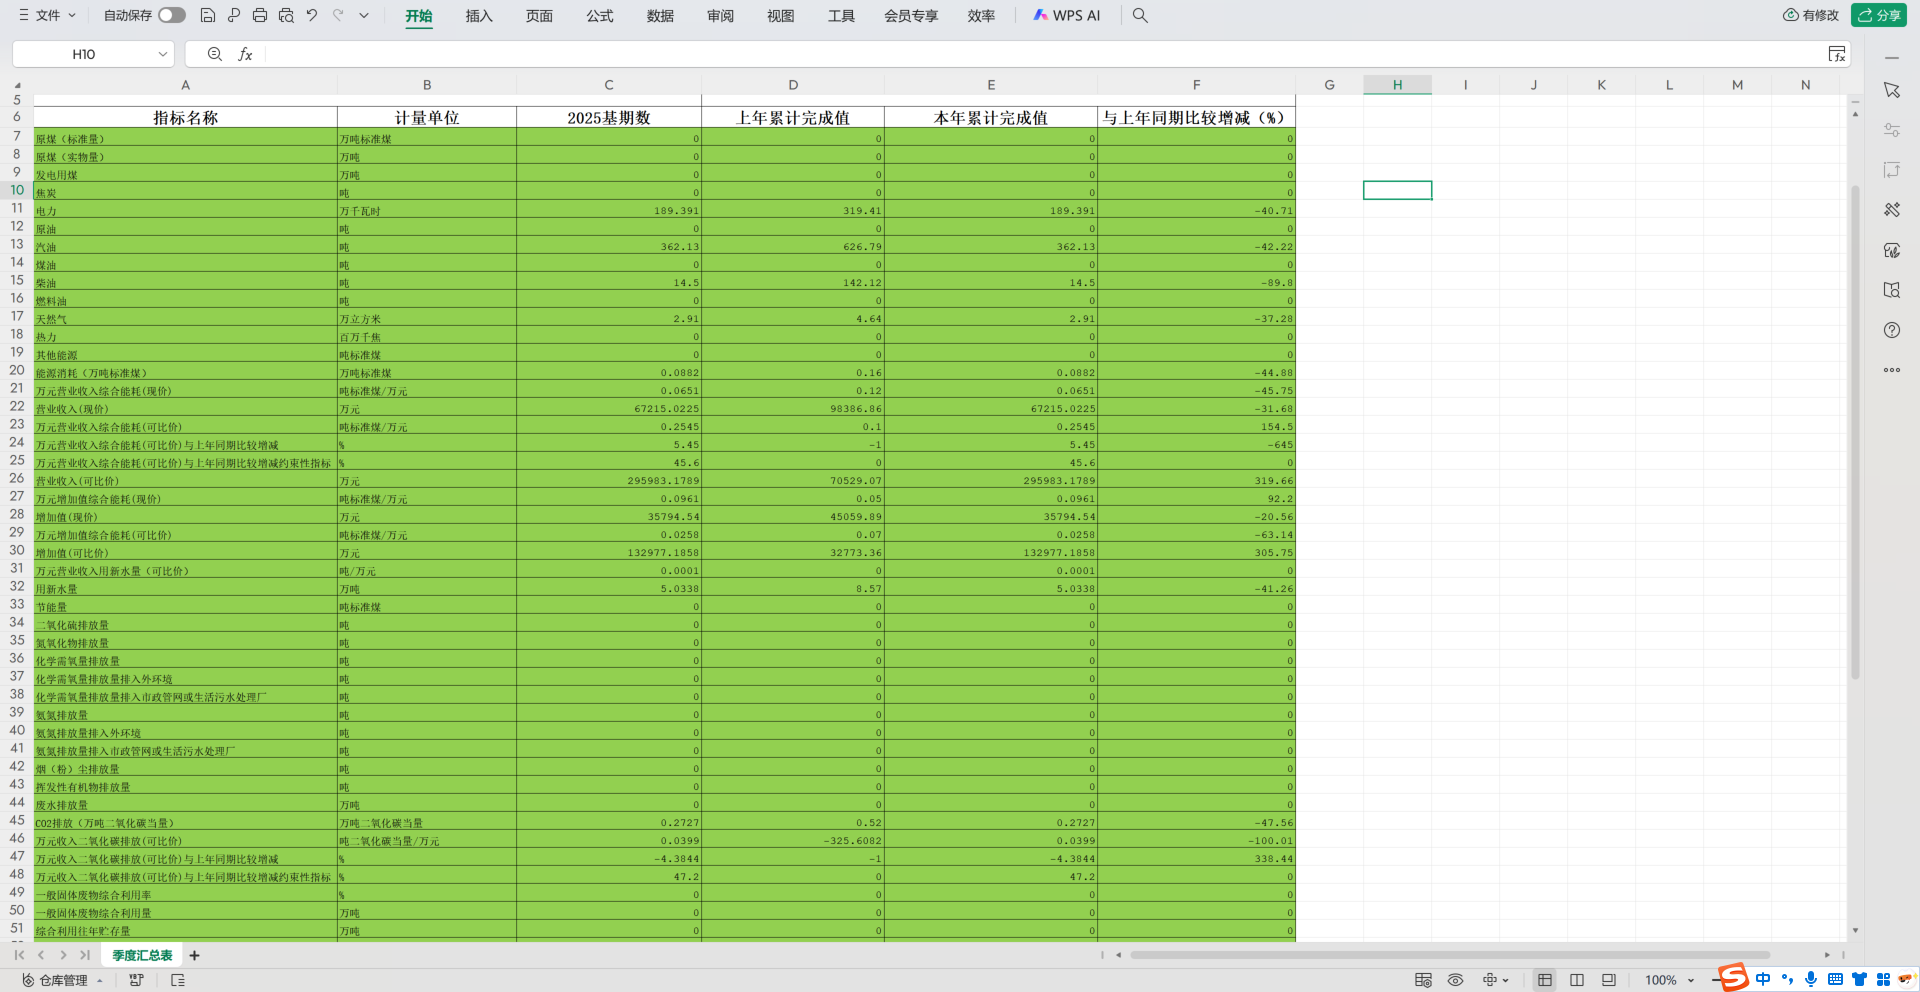Image resolution: width=1920 pixels, height=992 pixels.
Task: Open the Print Preview icon
Action: click(x=286, y=15)
